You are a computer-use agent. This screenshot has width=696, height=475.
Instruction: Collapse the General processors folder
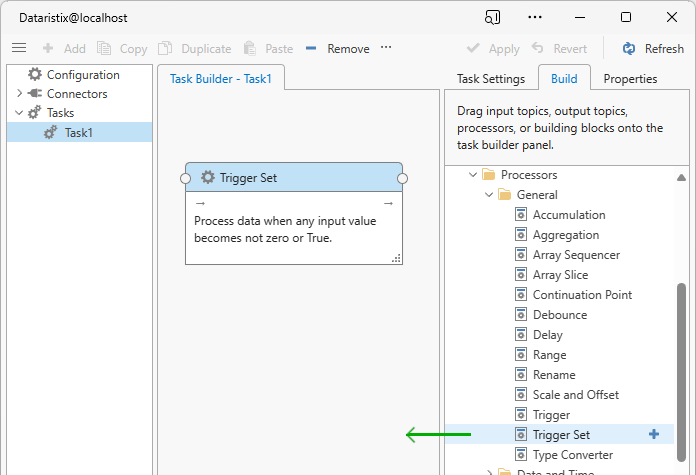488,195
